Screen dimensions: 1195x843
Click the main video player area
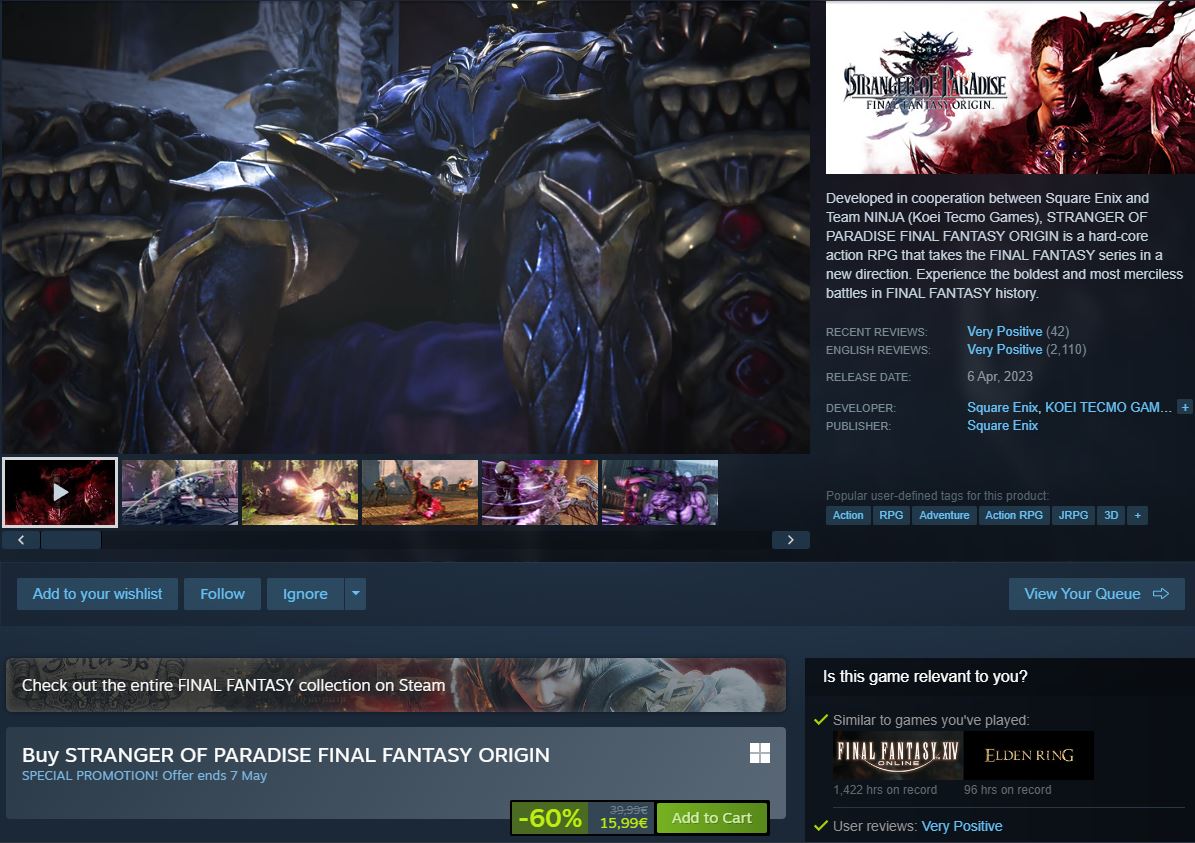(x=405, y=227)
